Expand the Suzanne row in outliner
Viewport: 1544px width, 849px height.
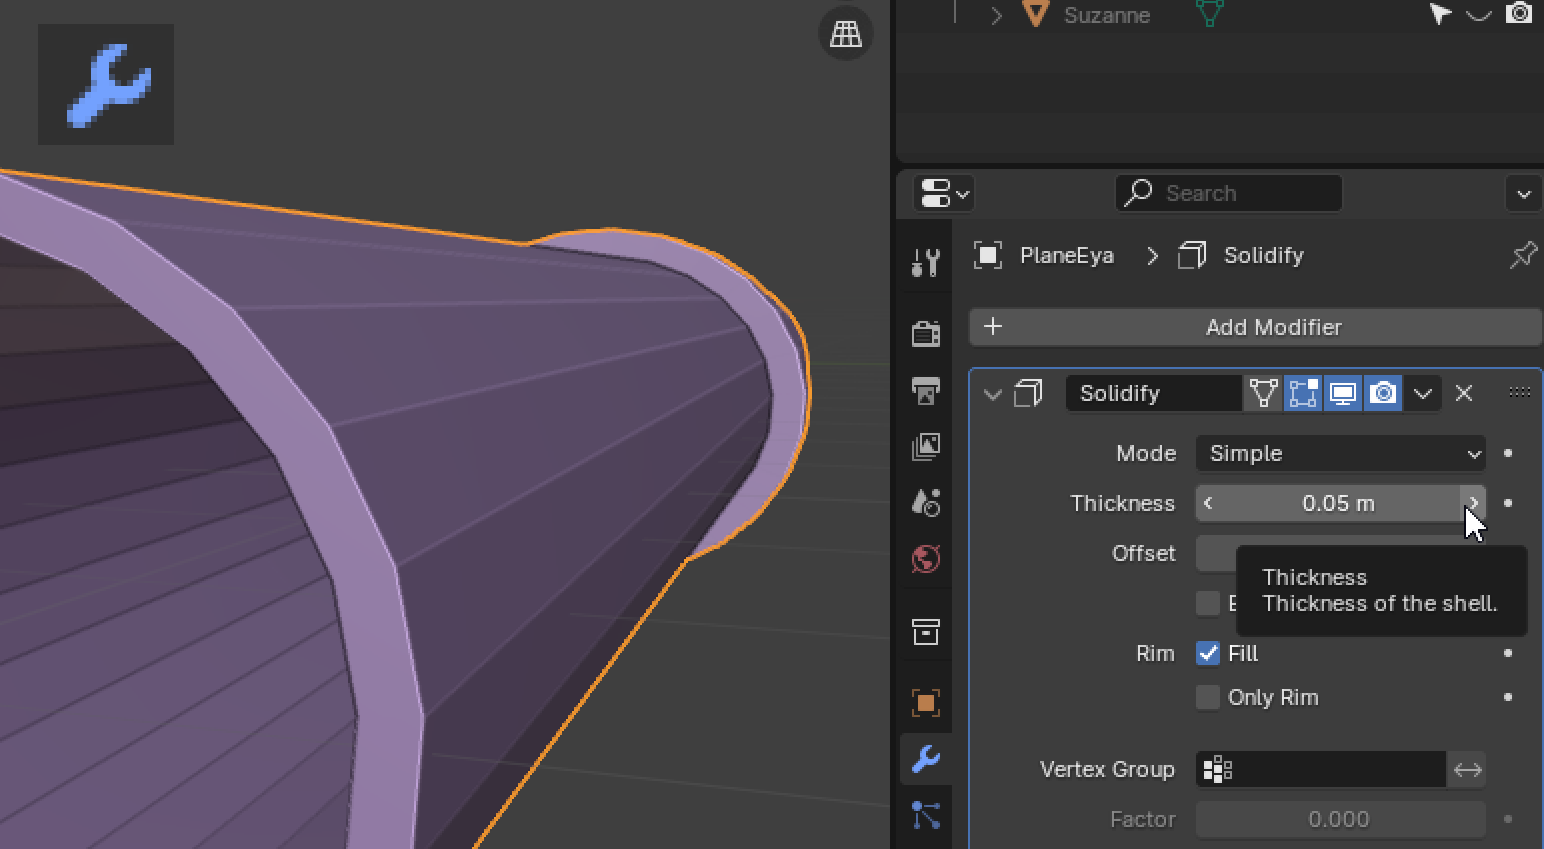pyautogui.click(x=996, y=15)
